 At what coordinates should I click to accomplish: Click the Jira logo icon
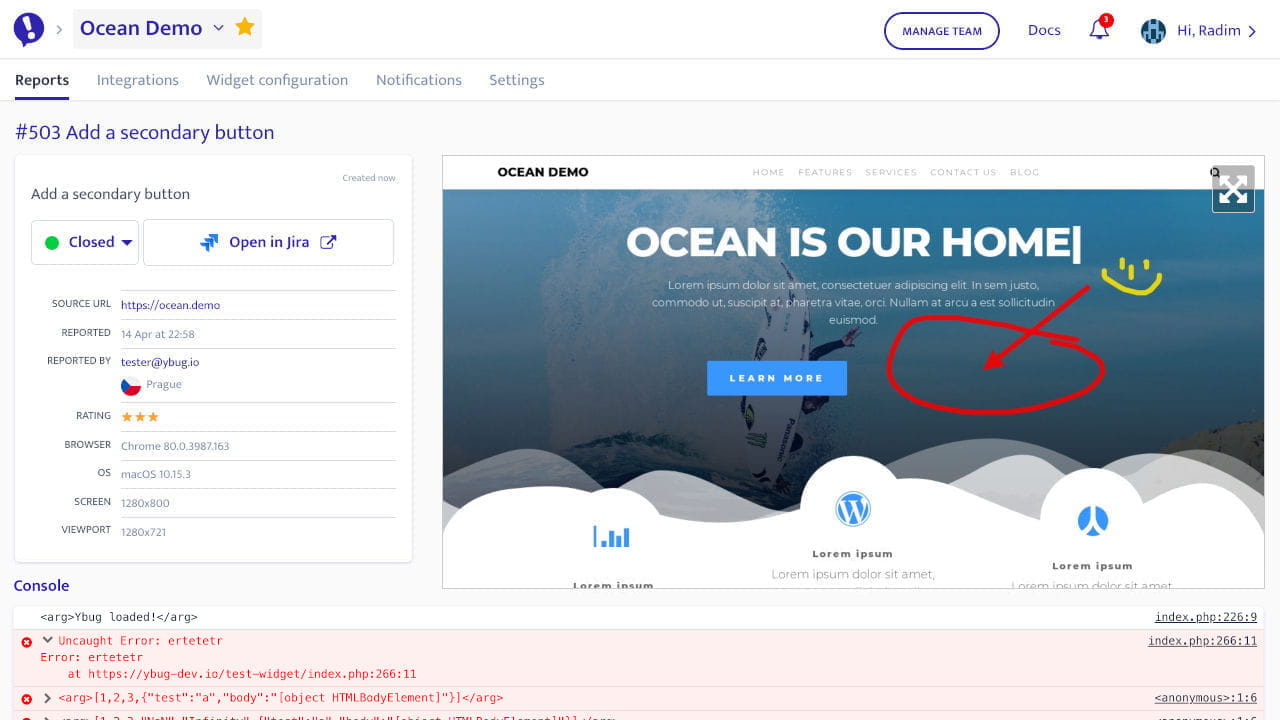click(209, 242)
